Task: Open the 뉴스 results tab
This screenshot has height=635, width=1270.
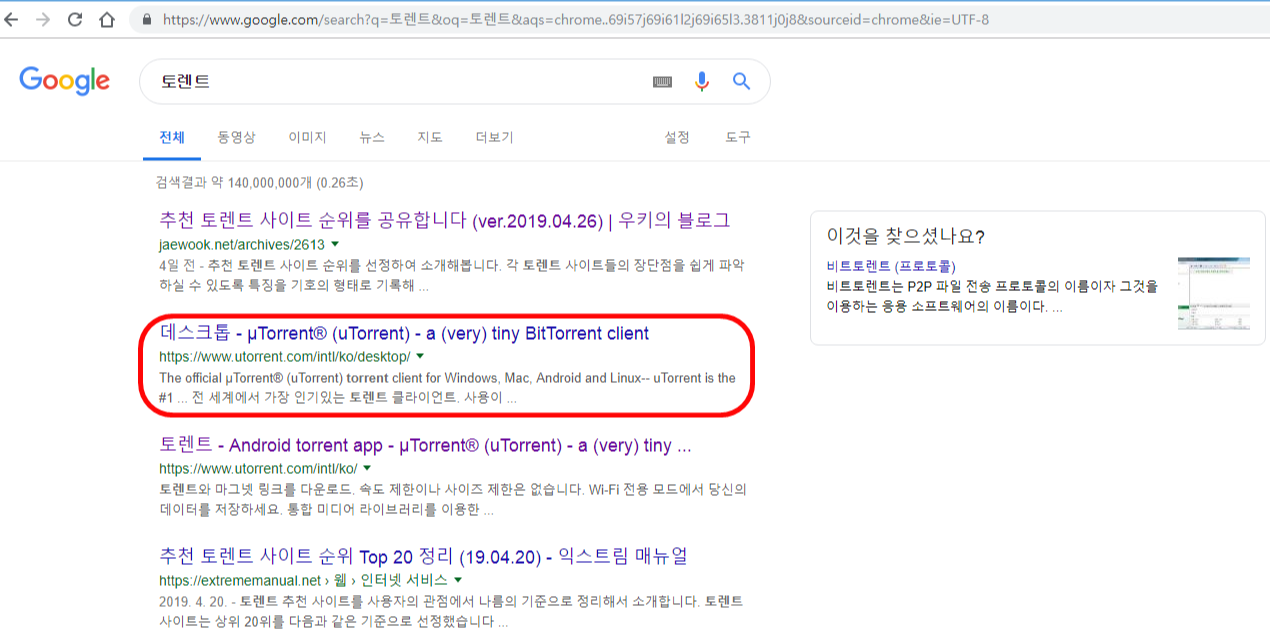Action: (x=372, y=137)
